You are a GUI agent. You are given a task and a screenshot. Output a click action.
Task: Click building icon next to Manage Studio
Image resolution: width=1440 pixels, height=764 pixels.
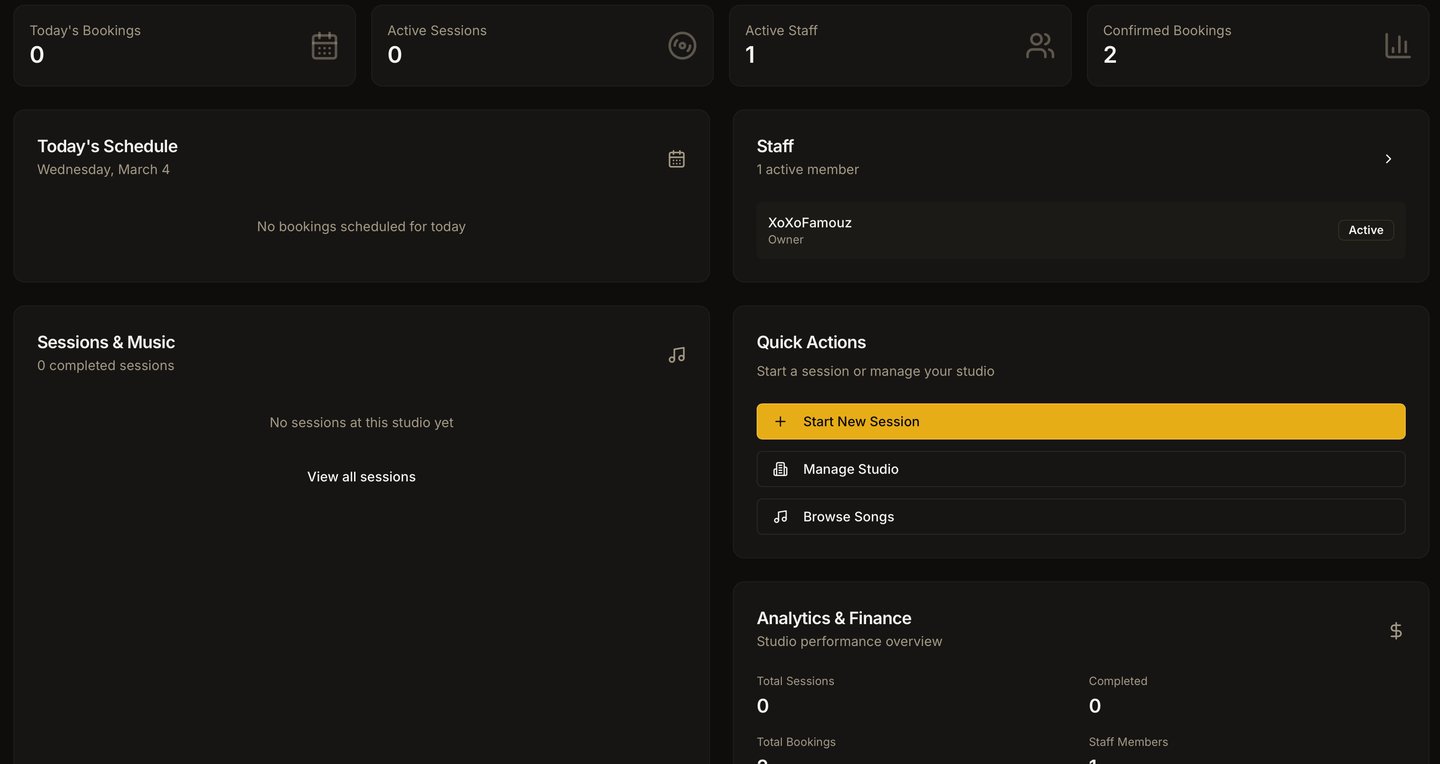coord(781,469)
